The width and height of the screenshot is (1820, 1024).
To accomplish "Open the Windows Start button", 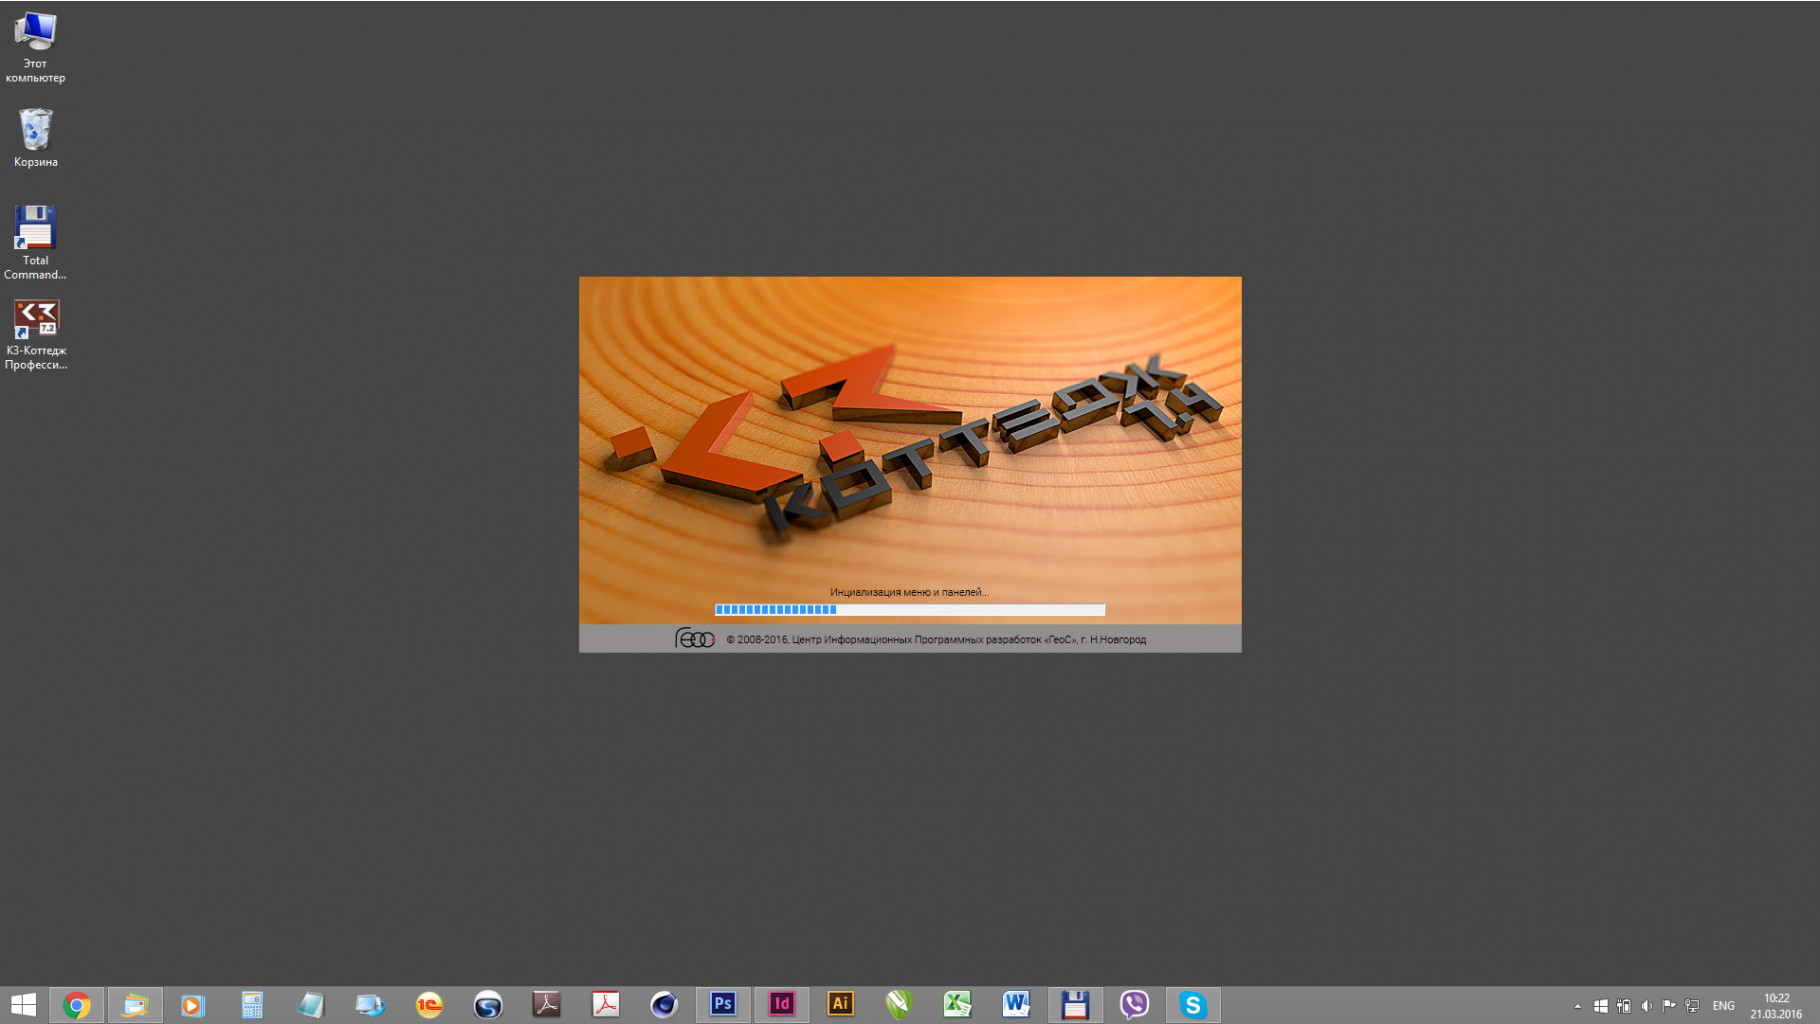I will [x=23, y=1005].
